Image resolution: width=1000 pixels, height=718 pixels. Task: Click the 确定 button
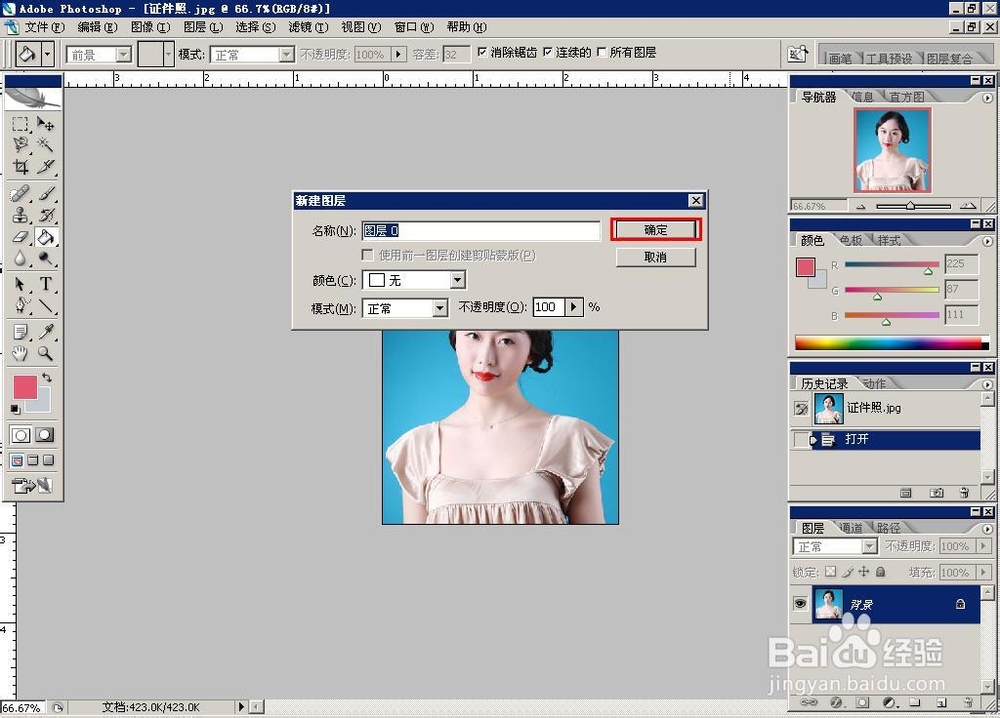click(x=655, y=229)
